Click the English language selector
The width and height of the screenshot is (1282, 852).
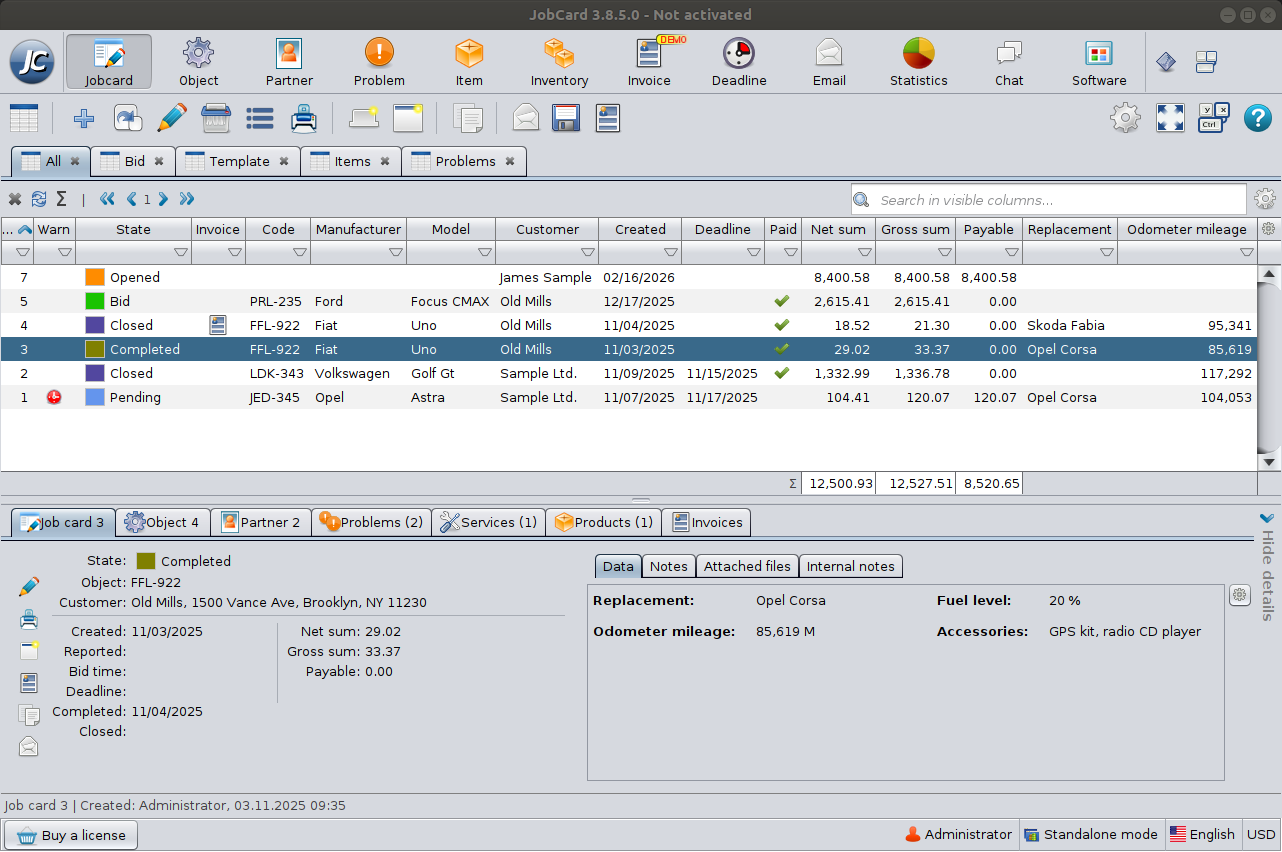click(1202, 834)
